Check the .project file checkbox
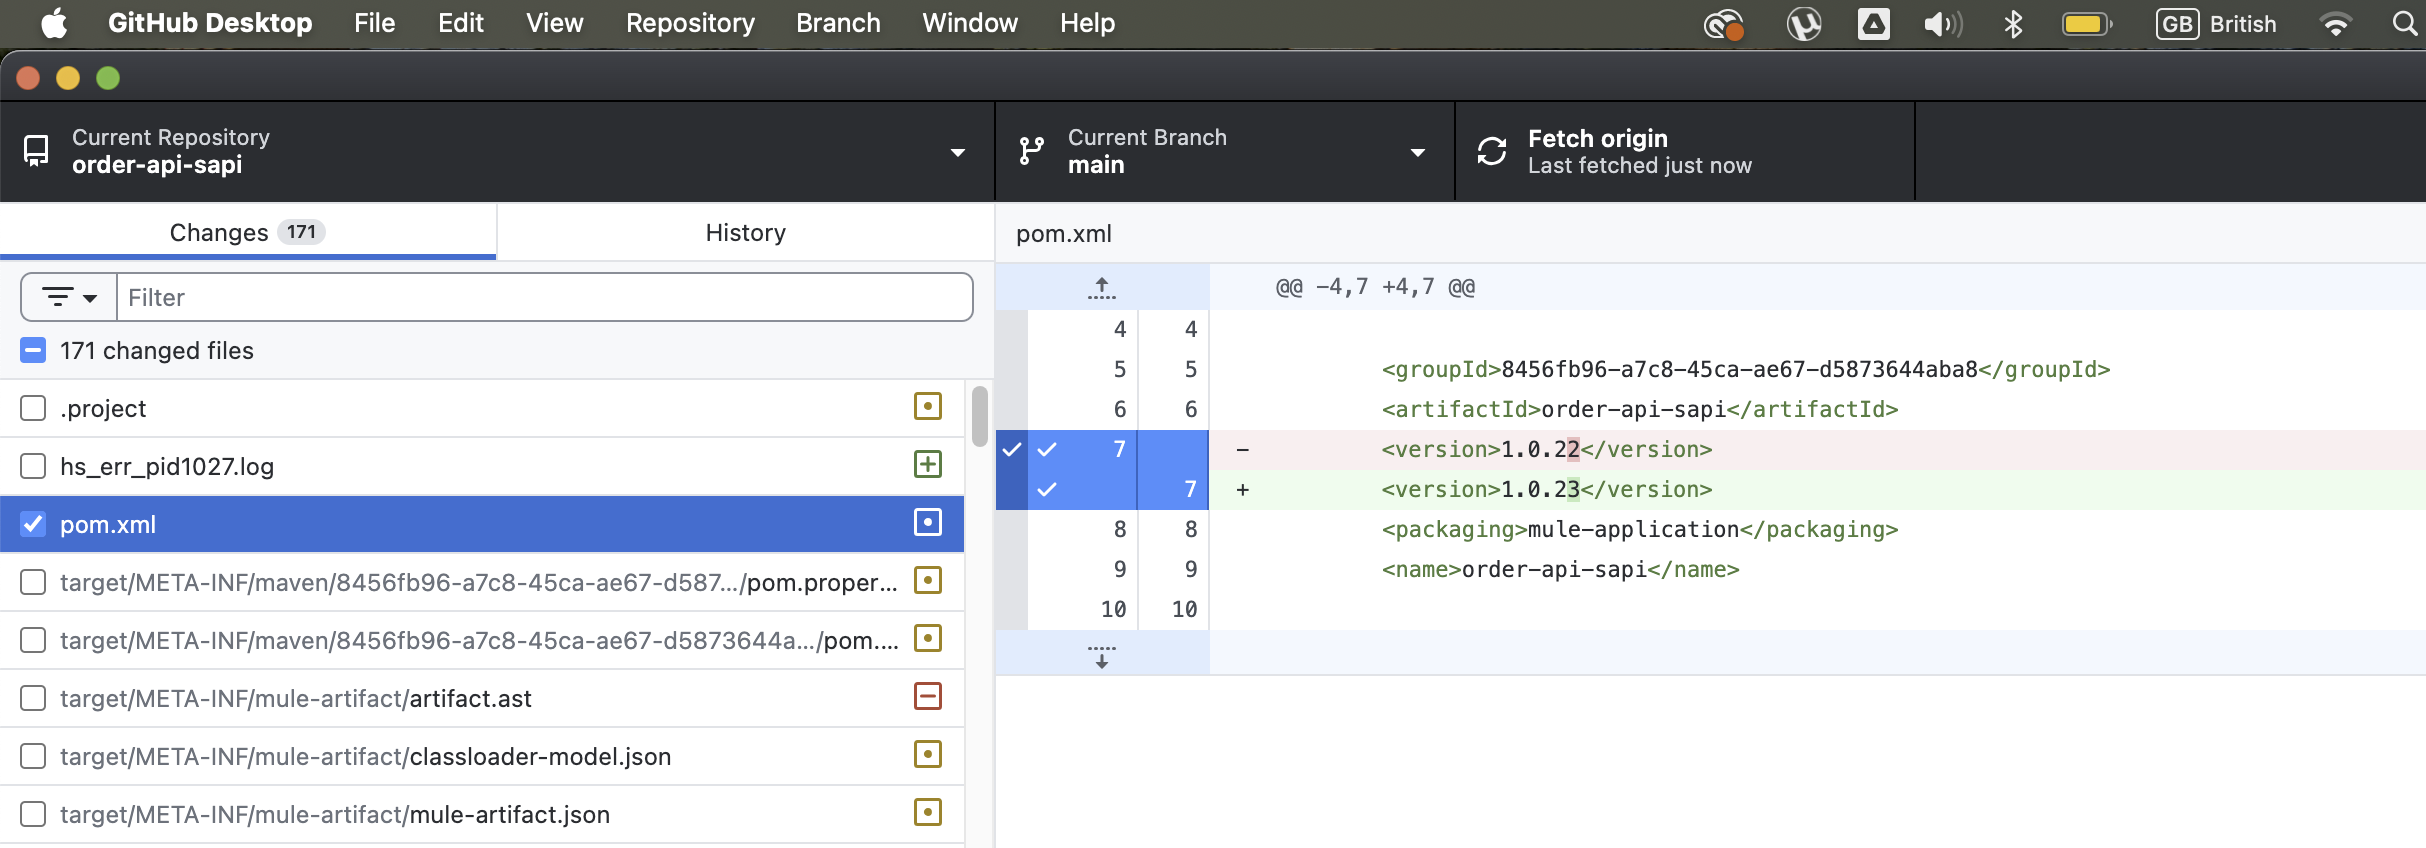The width and height of the screenshot is (2426, 848). pyautogui.click(x=33, y=408)
